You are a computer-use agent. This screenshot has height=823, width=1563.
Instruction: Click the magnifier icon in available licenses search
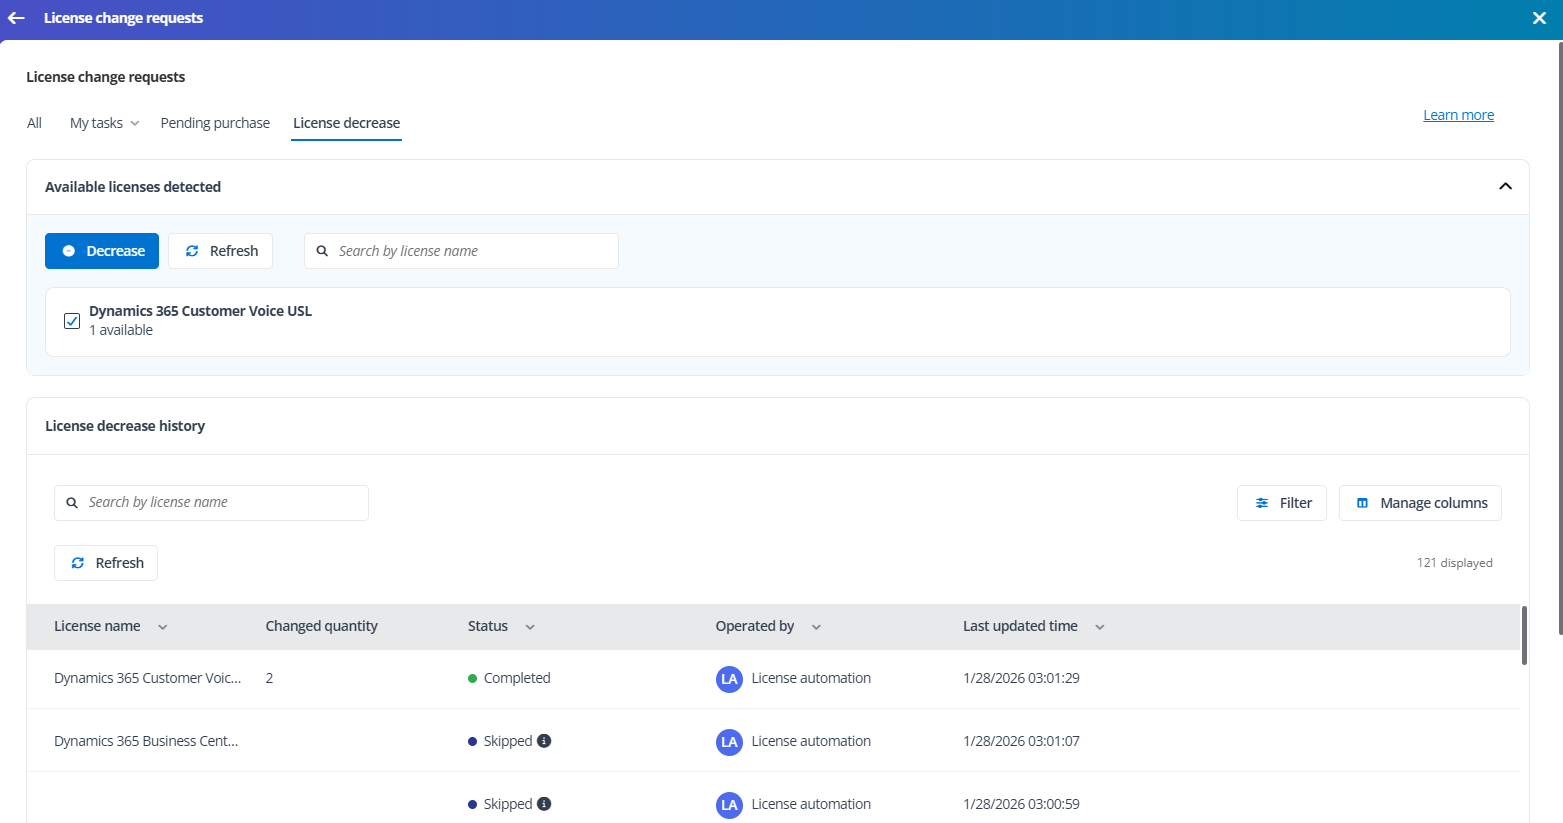(322, 251)
